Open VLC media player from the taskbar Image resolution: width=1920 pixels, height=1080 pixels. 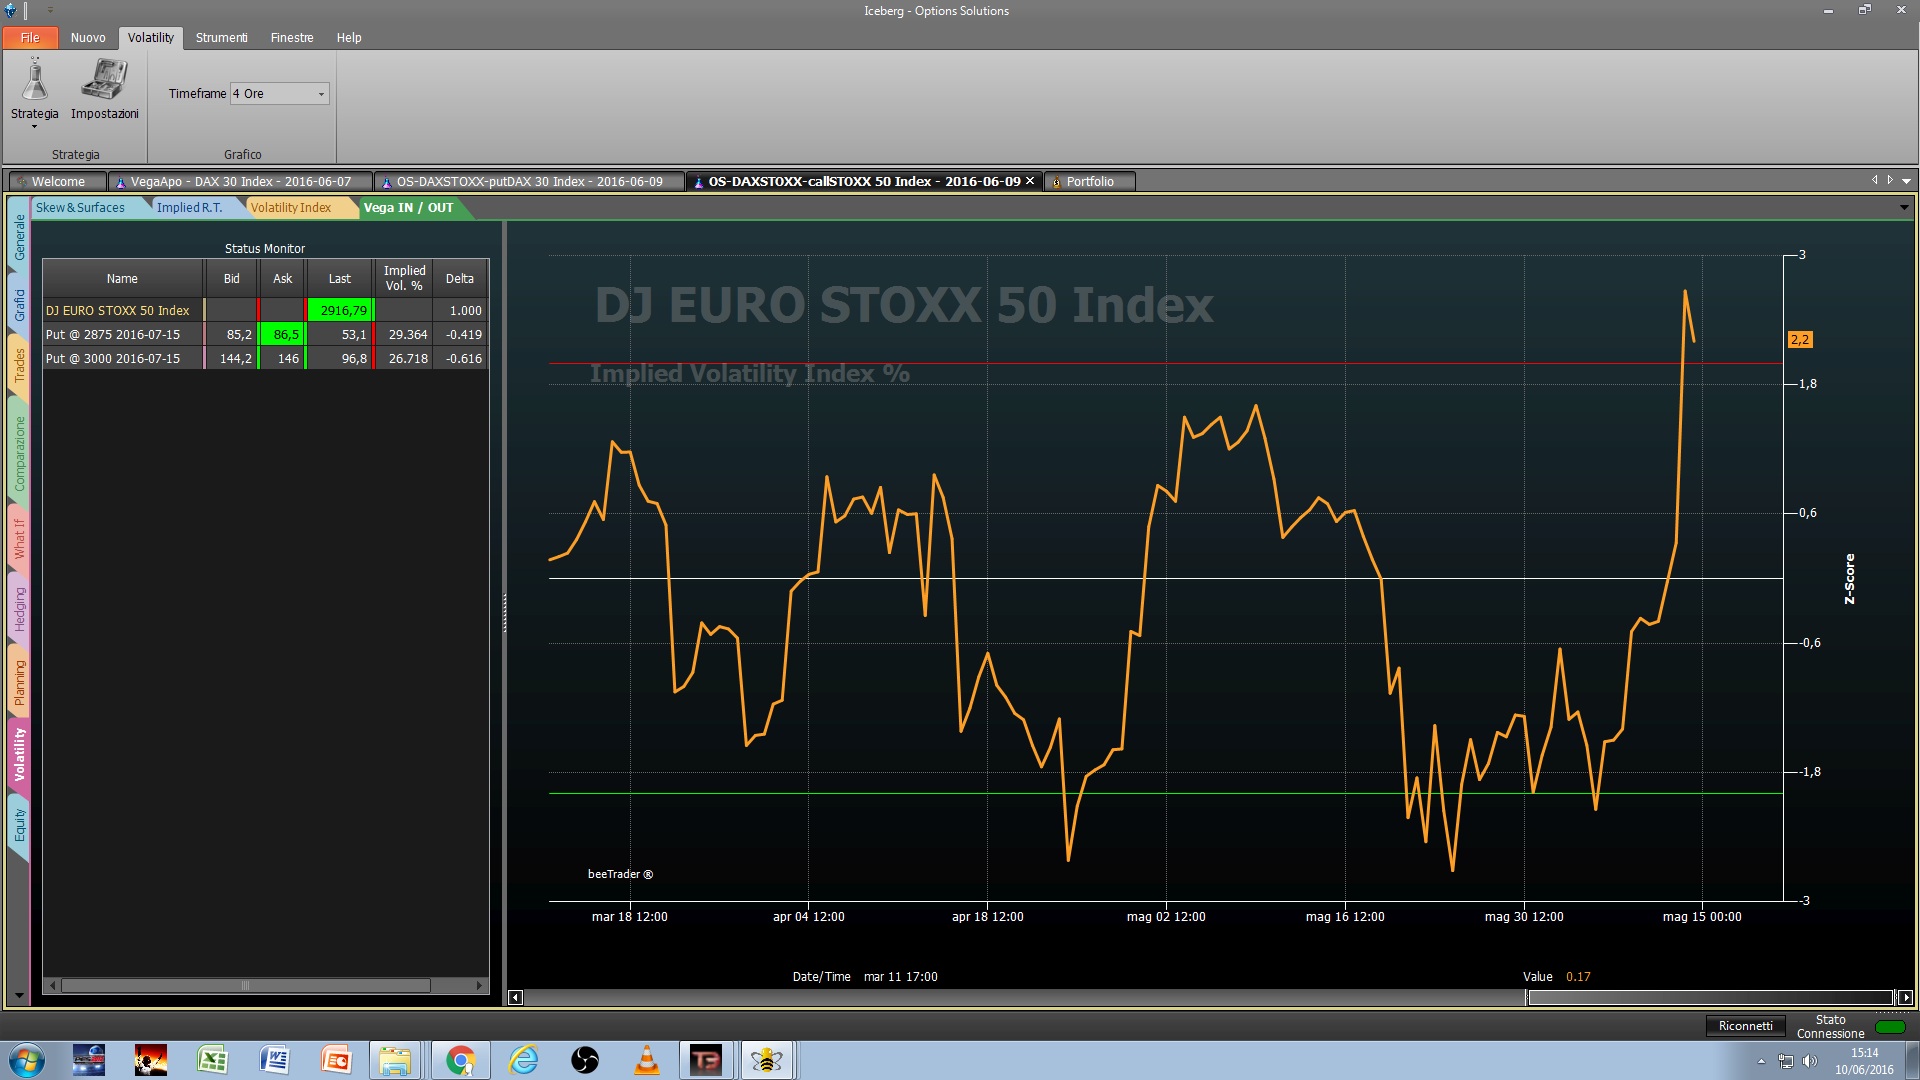pyautogui.click(x=647, y=1060)
